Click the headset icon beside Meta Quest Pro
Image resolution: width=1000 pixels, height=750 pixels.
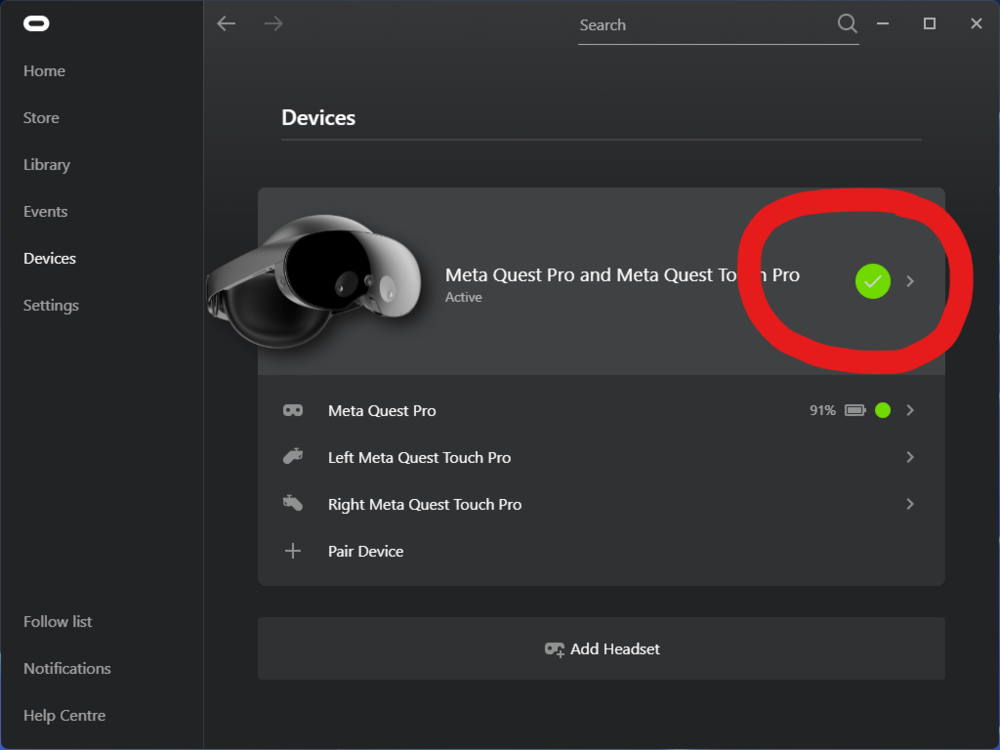(x=293, y=410)
